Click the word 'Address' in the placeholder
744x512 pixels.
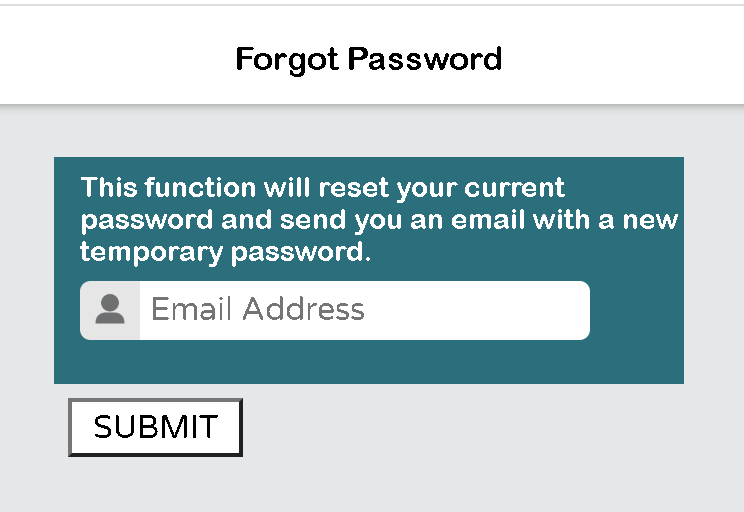[x=304, y=309]
